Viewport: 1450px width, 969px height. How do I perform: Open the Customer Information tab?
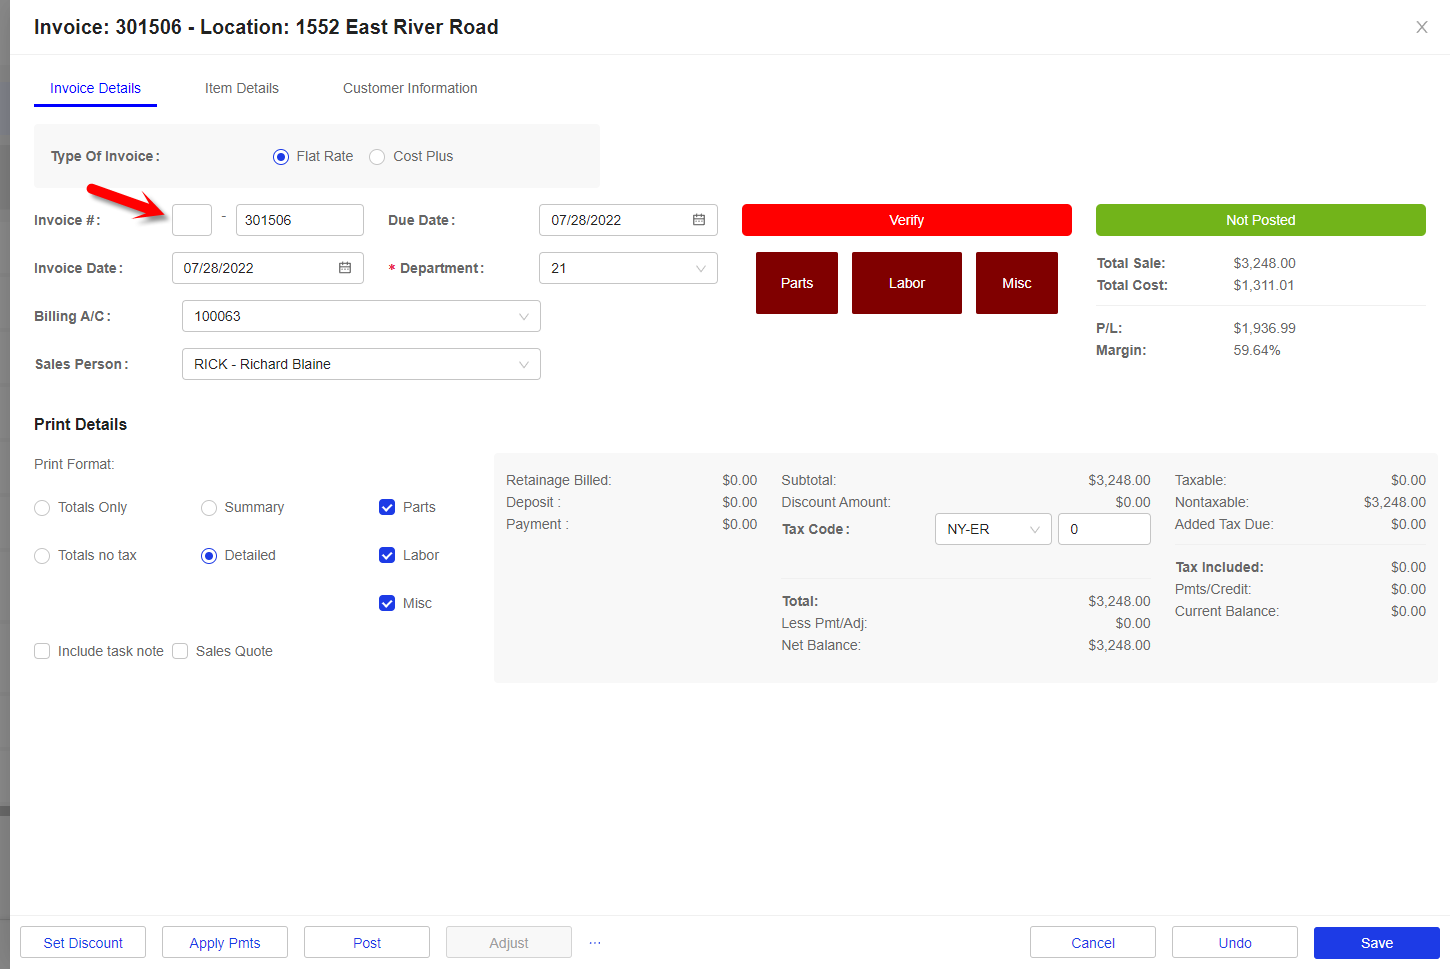[x=410, y=88]
